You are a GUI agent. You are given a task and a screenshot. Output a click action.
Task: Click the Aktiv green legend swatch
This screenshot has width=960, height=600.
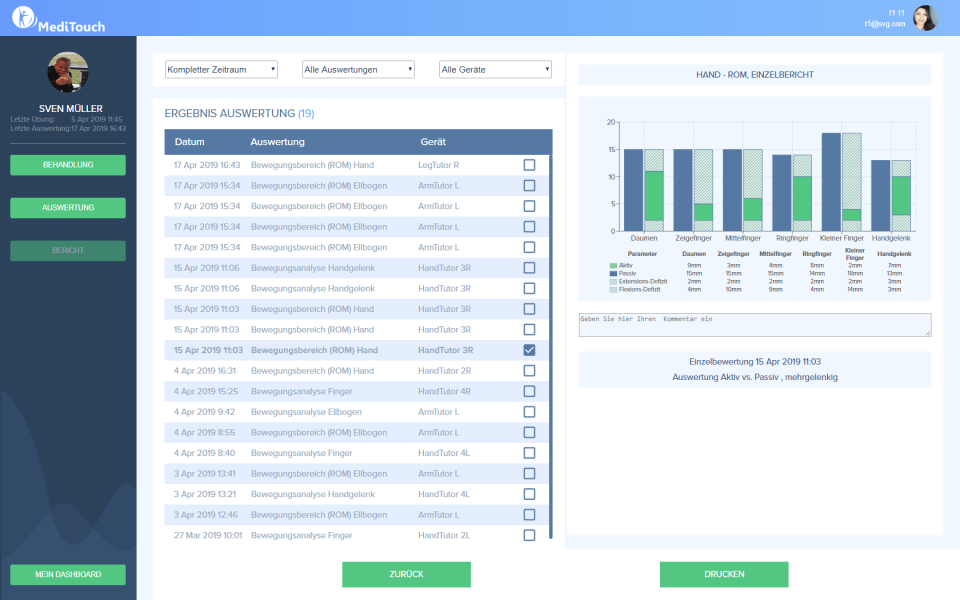click(613, 265)
